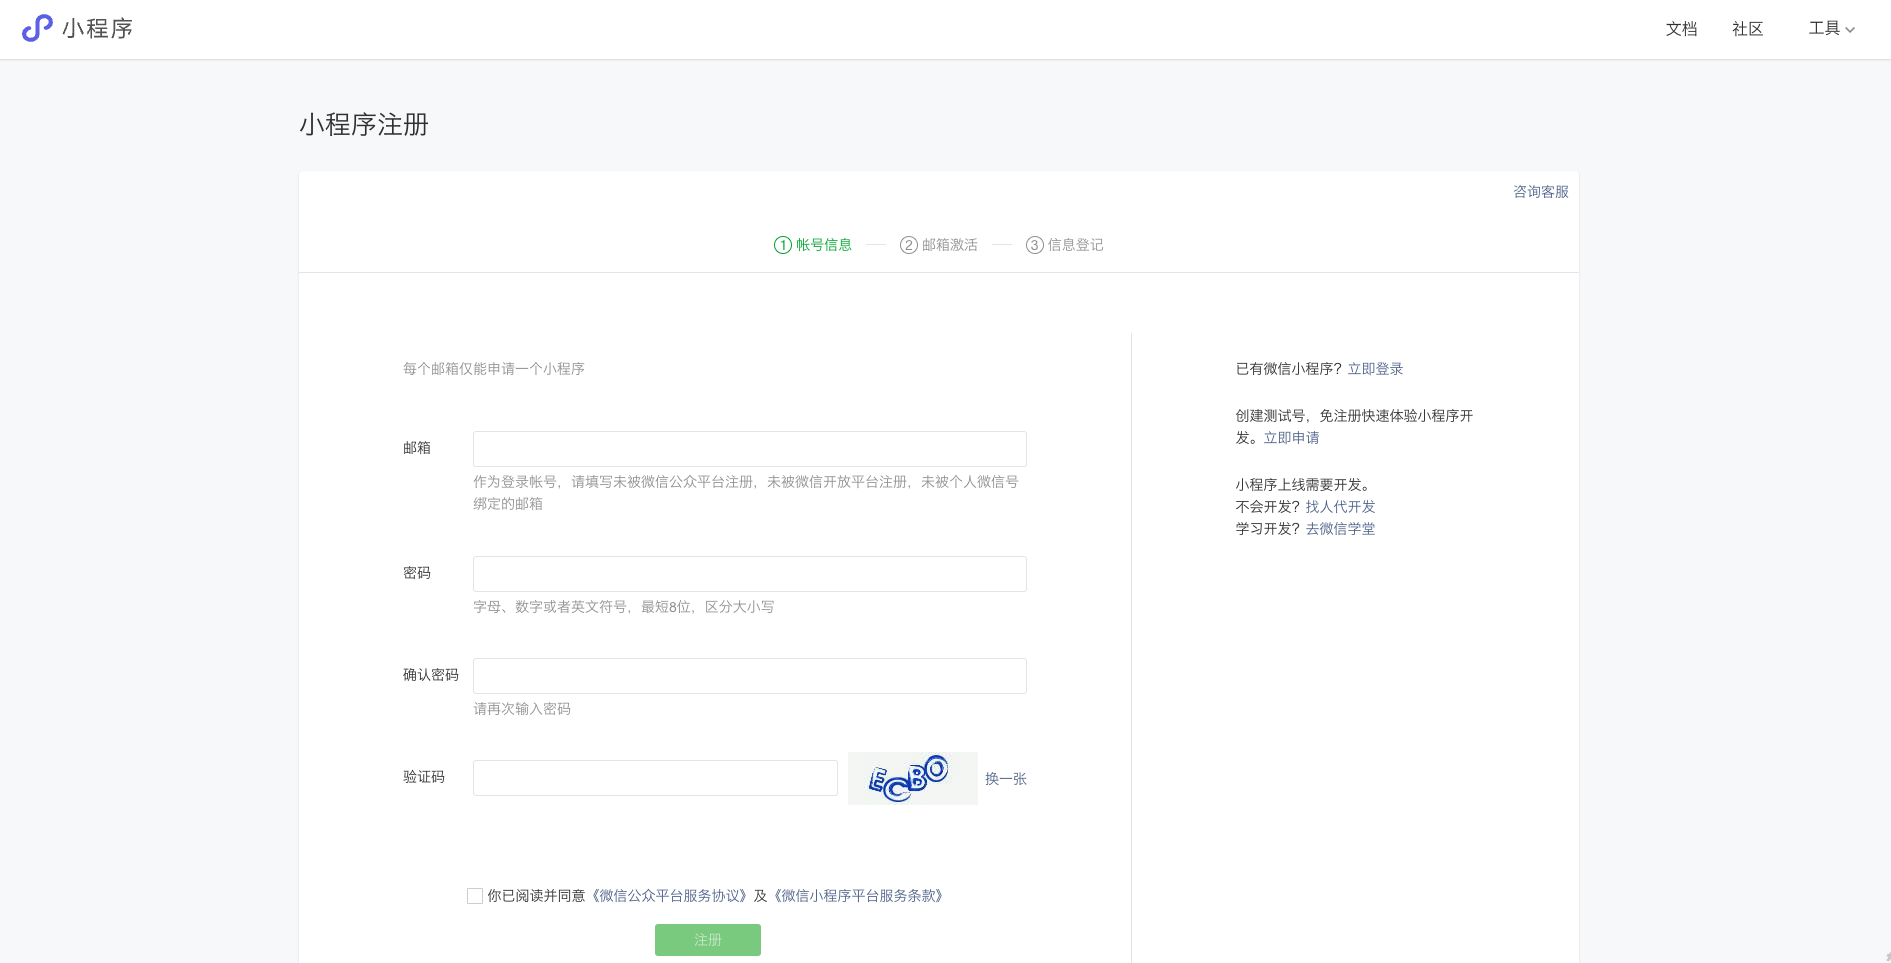Click the 立即申请 link

pyautogui.click(x=1291, y=438)
